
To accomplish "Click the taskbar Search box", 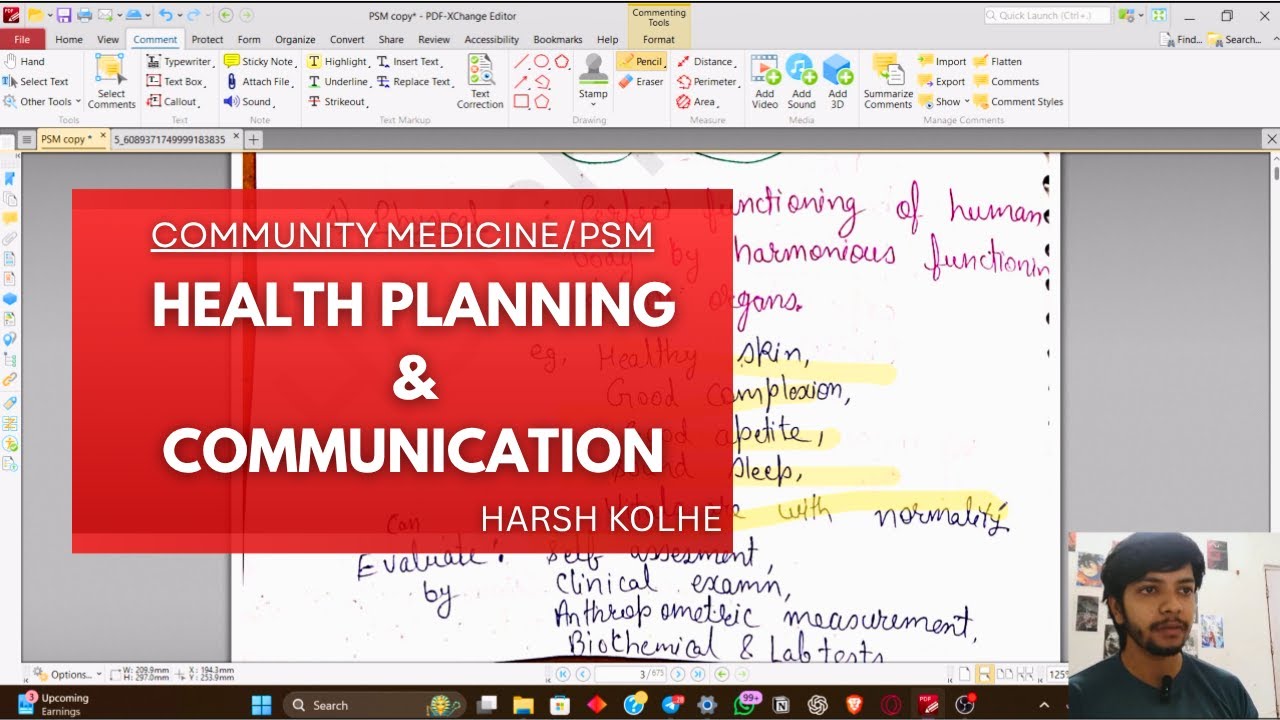I will [377, 705].
